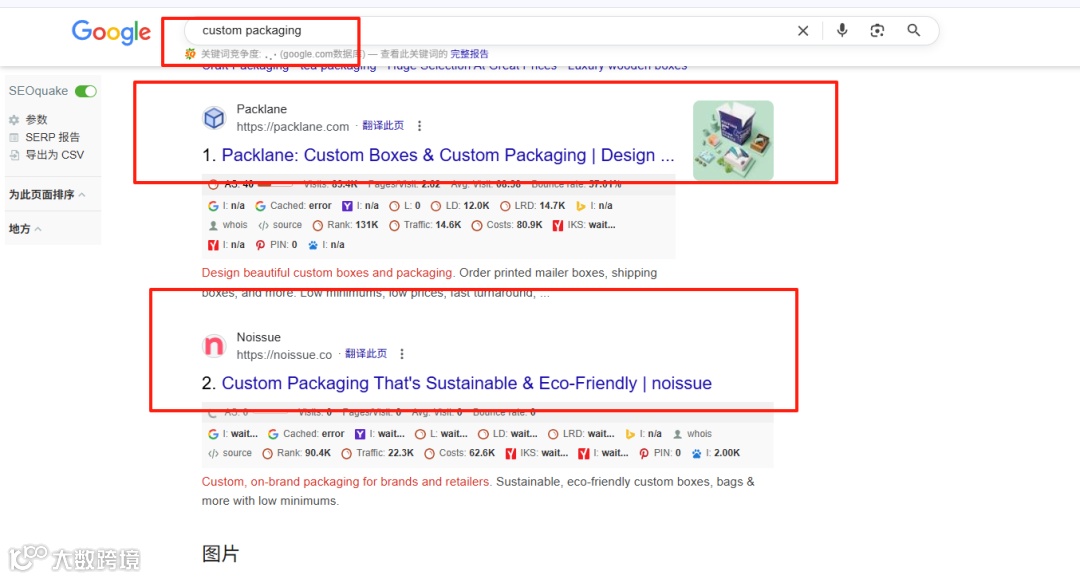This screenshot has height=579, width=1080.
Task: Click the 图片 images heading
Action: tap(220, 554)
